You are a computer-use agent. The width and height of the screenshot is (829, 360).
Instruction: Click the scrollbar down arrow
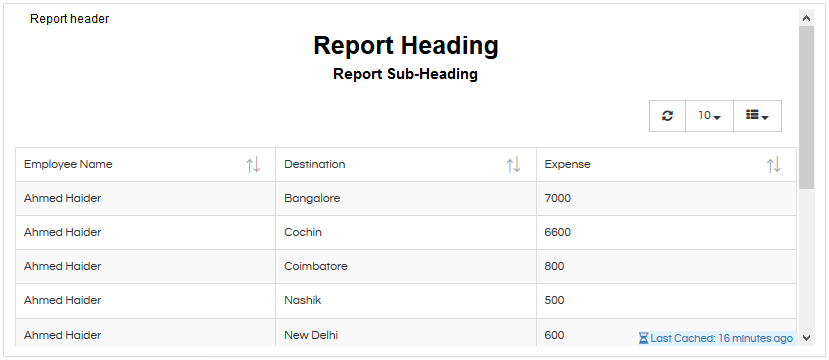click(806, 338)
